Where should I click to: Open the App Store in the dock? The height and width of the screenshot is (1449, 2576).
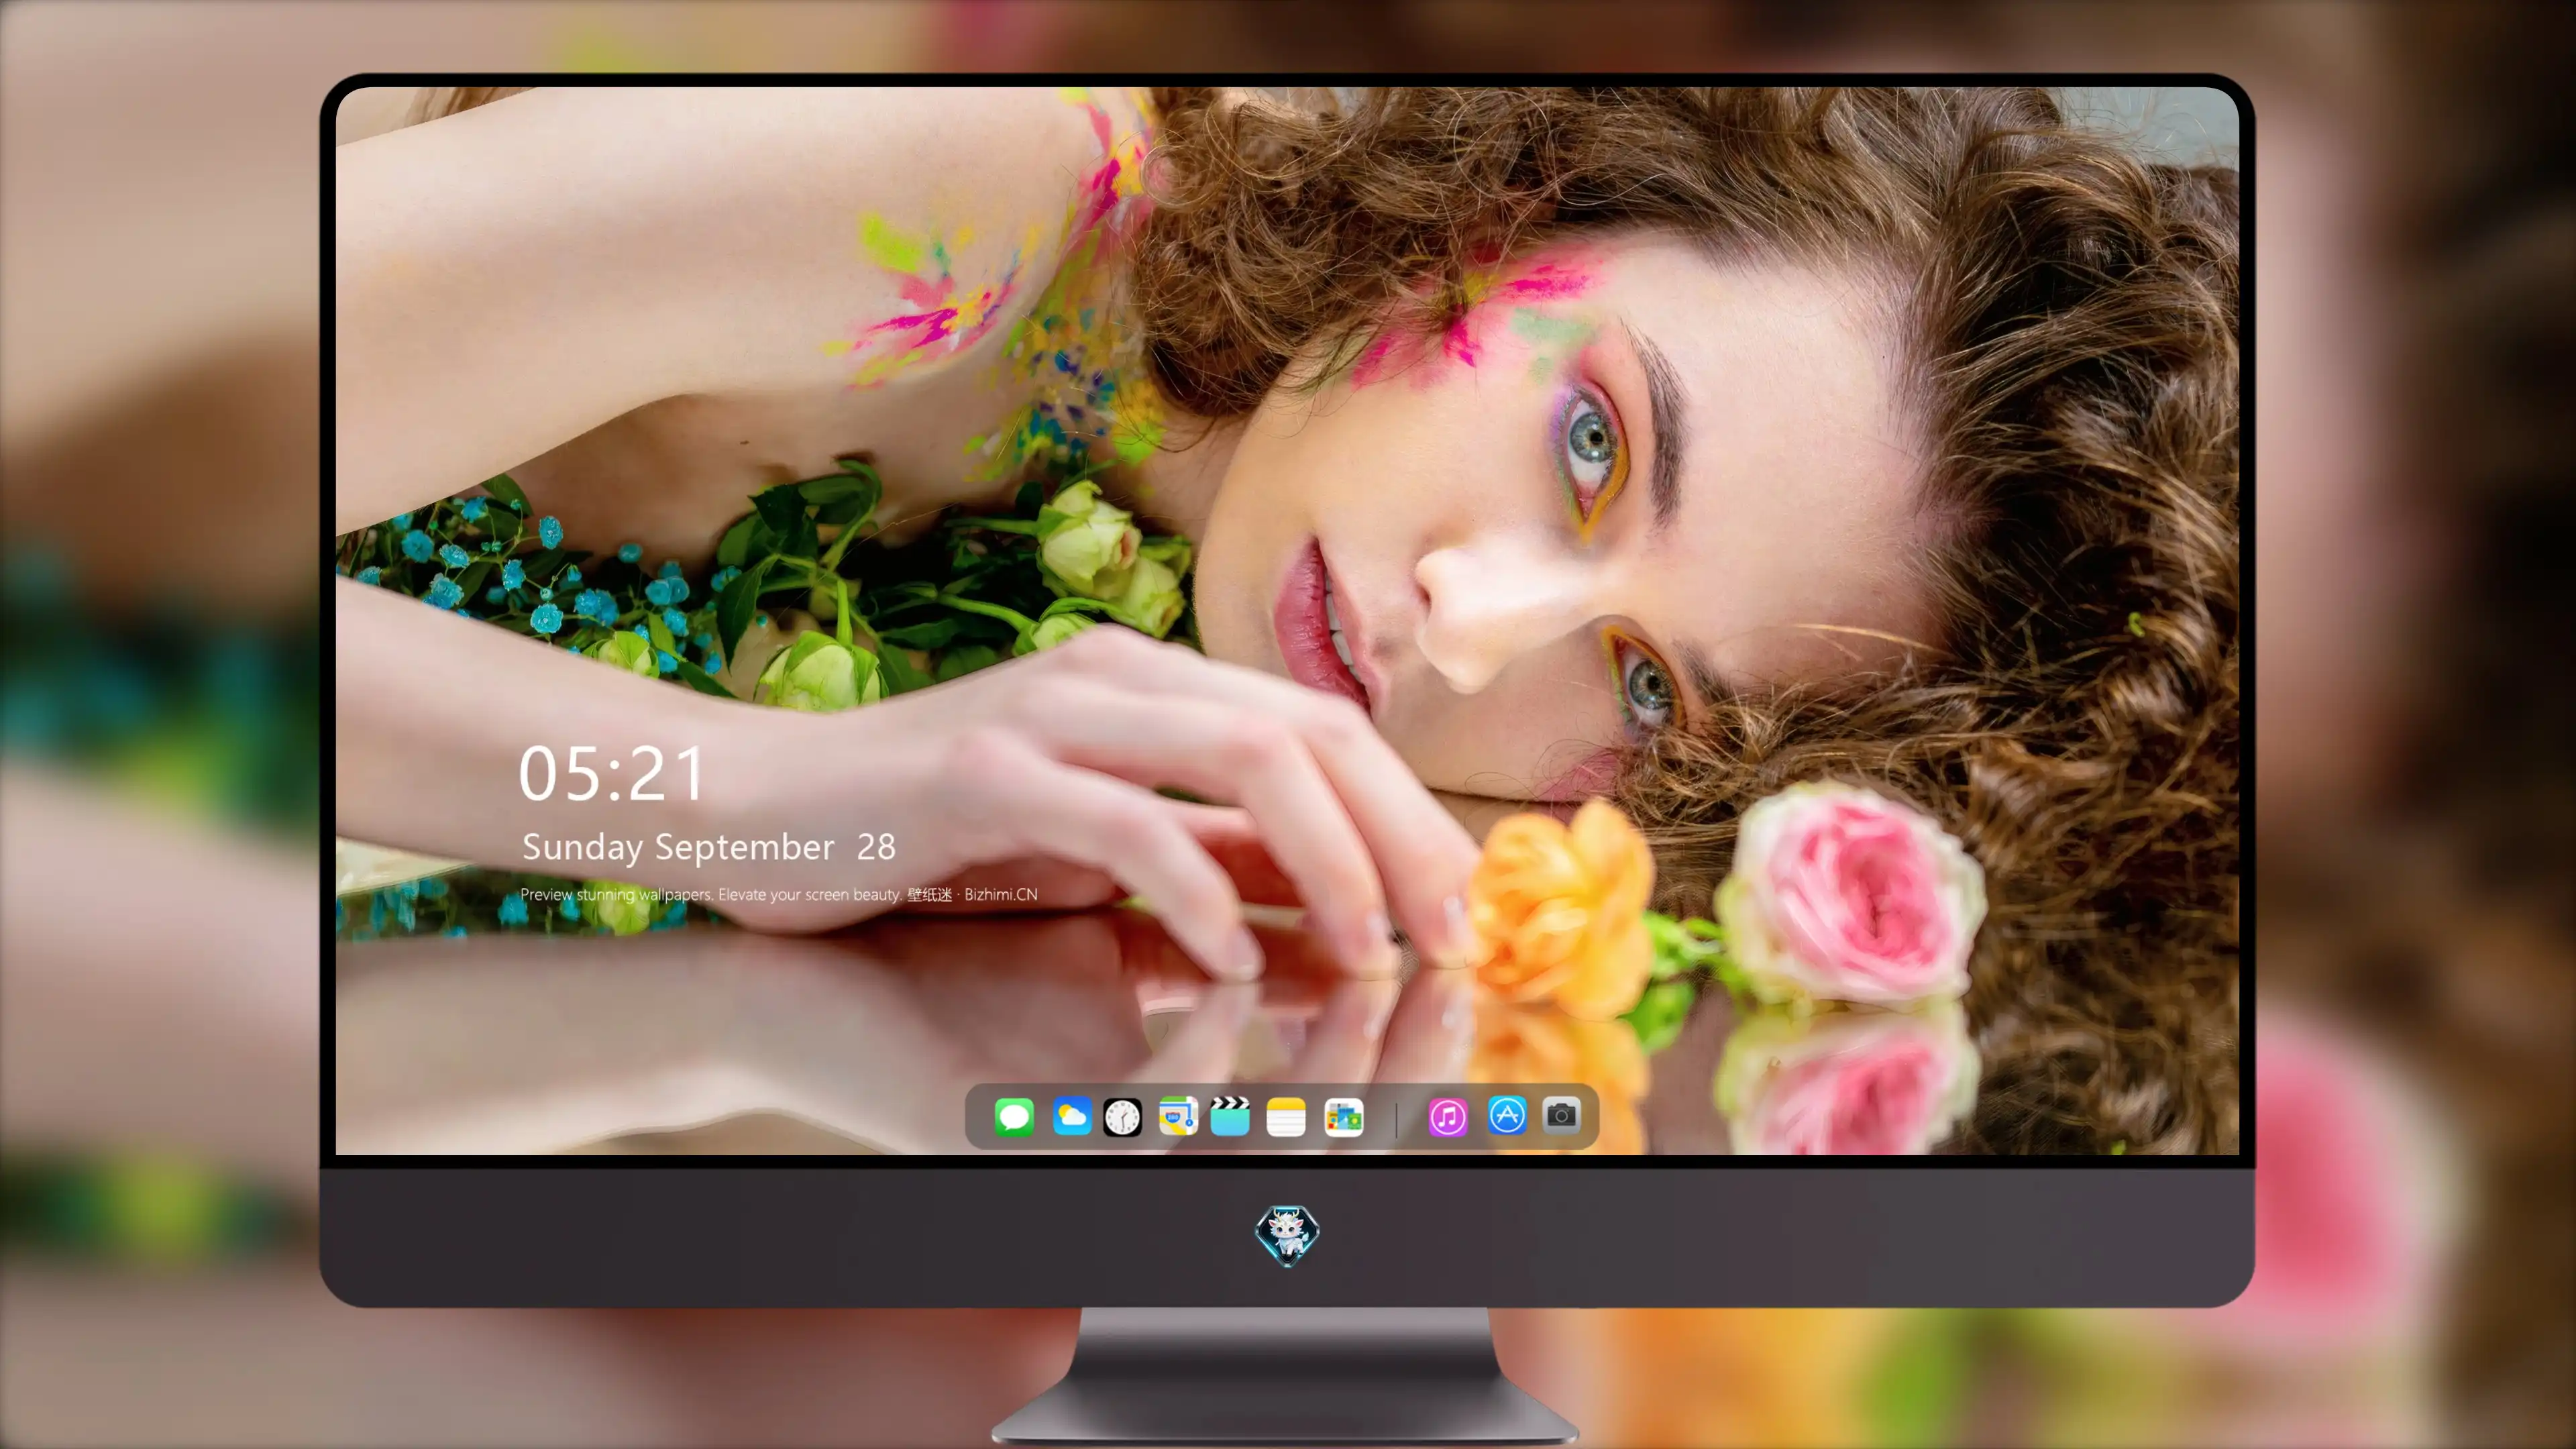pyautogui.click(x=1507, y=1115)
